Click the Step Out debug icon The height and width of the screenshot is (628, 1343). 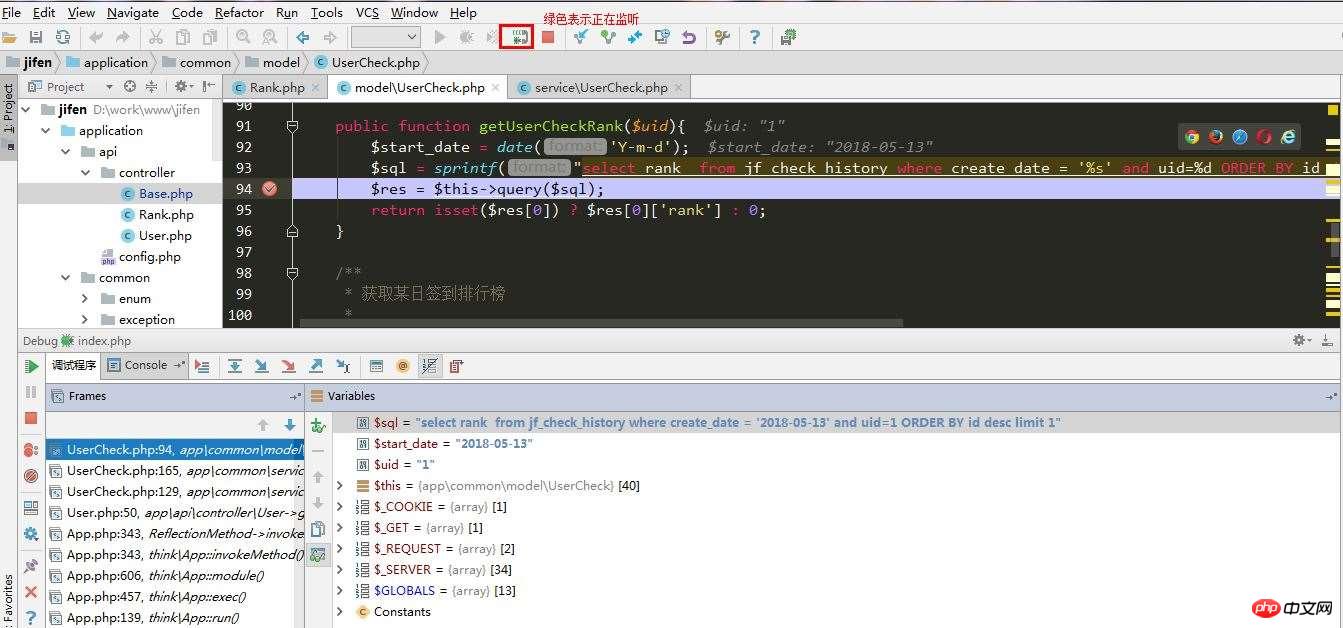point(316,366)
